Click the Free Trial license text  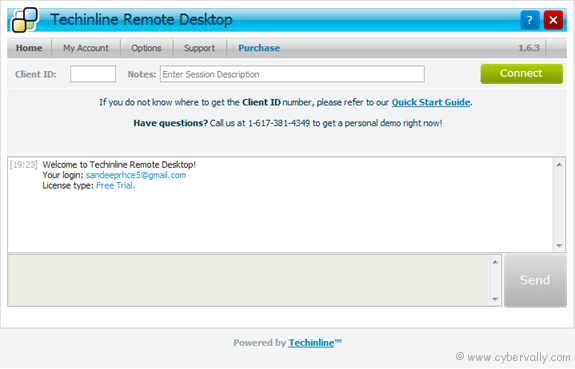click(x=116, y=186)
